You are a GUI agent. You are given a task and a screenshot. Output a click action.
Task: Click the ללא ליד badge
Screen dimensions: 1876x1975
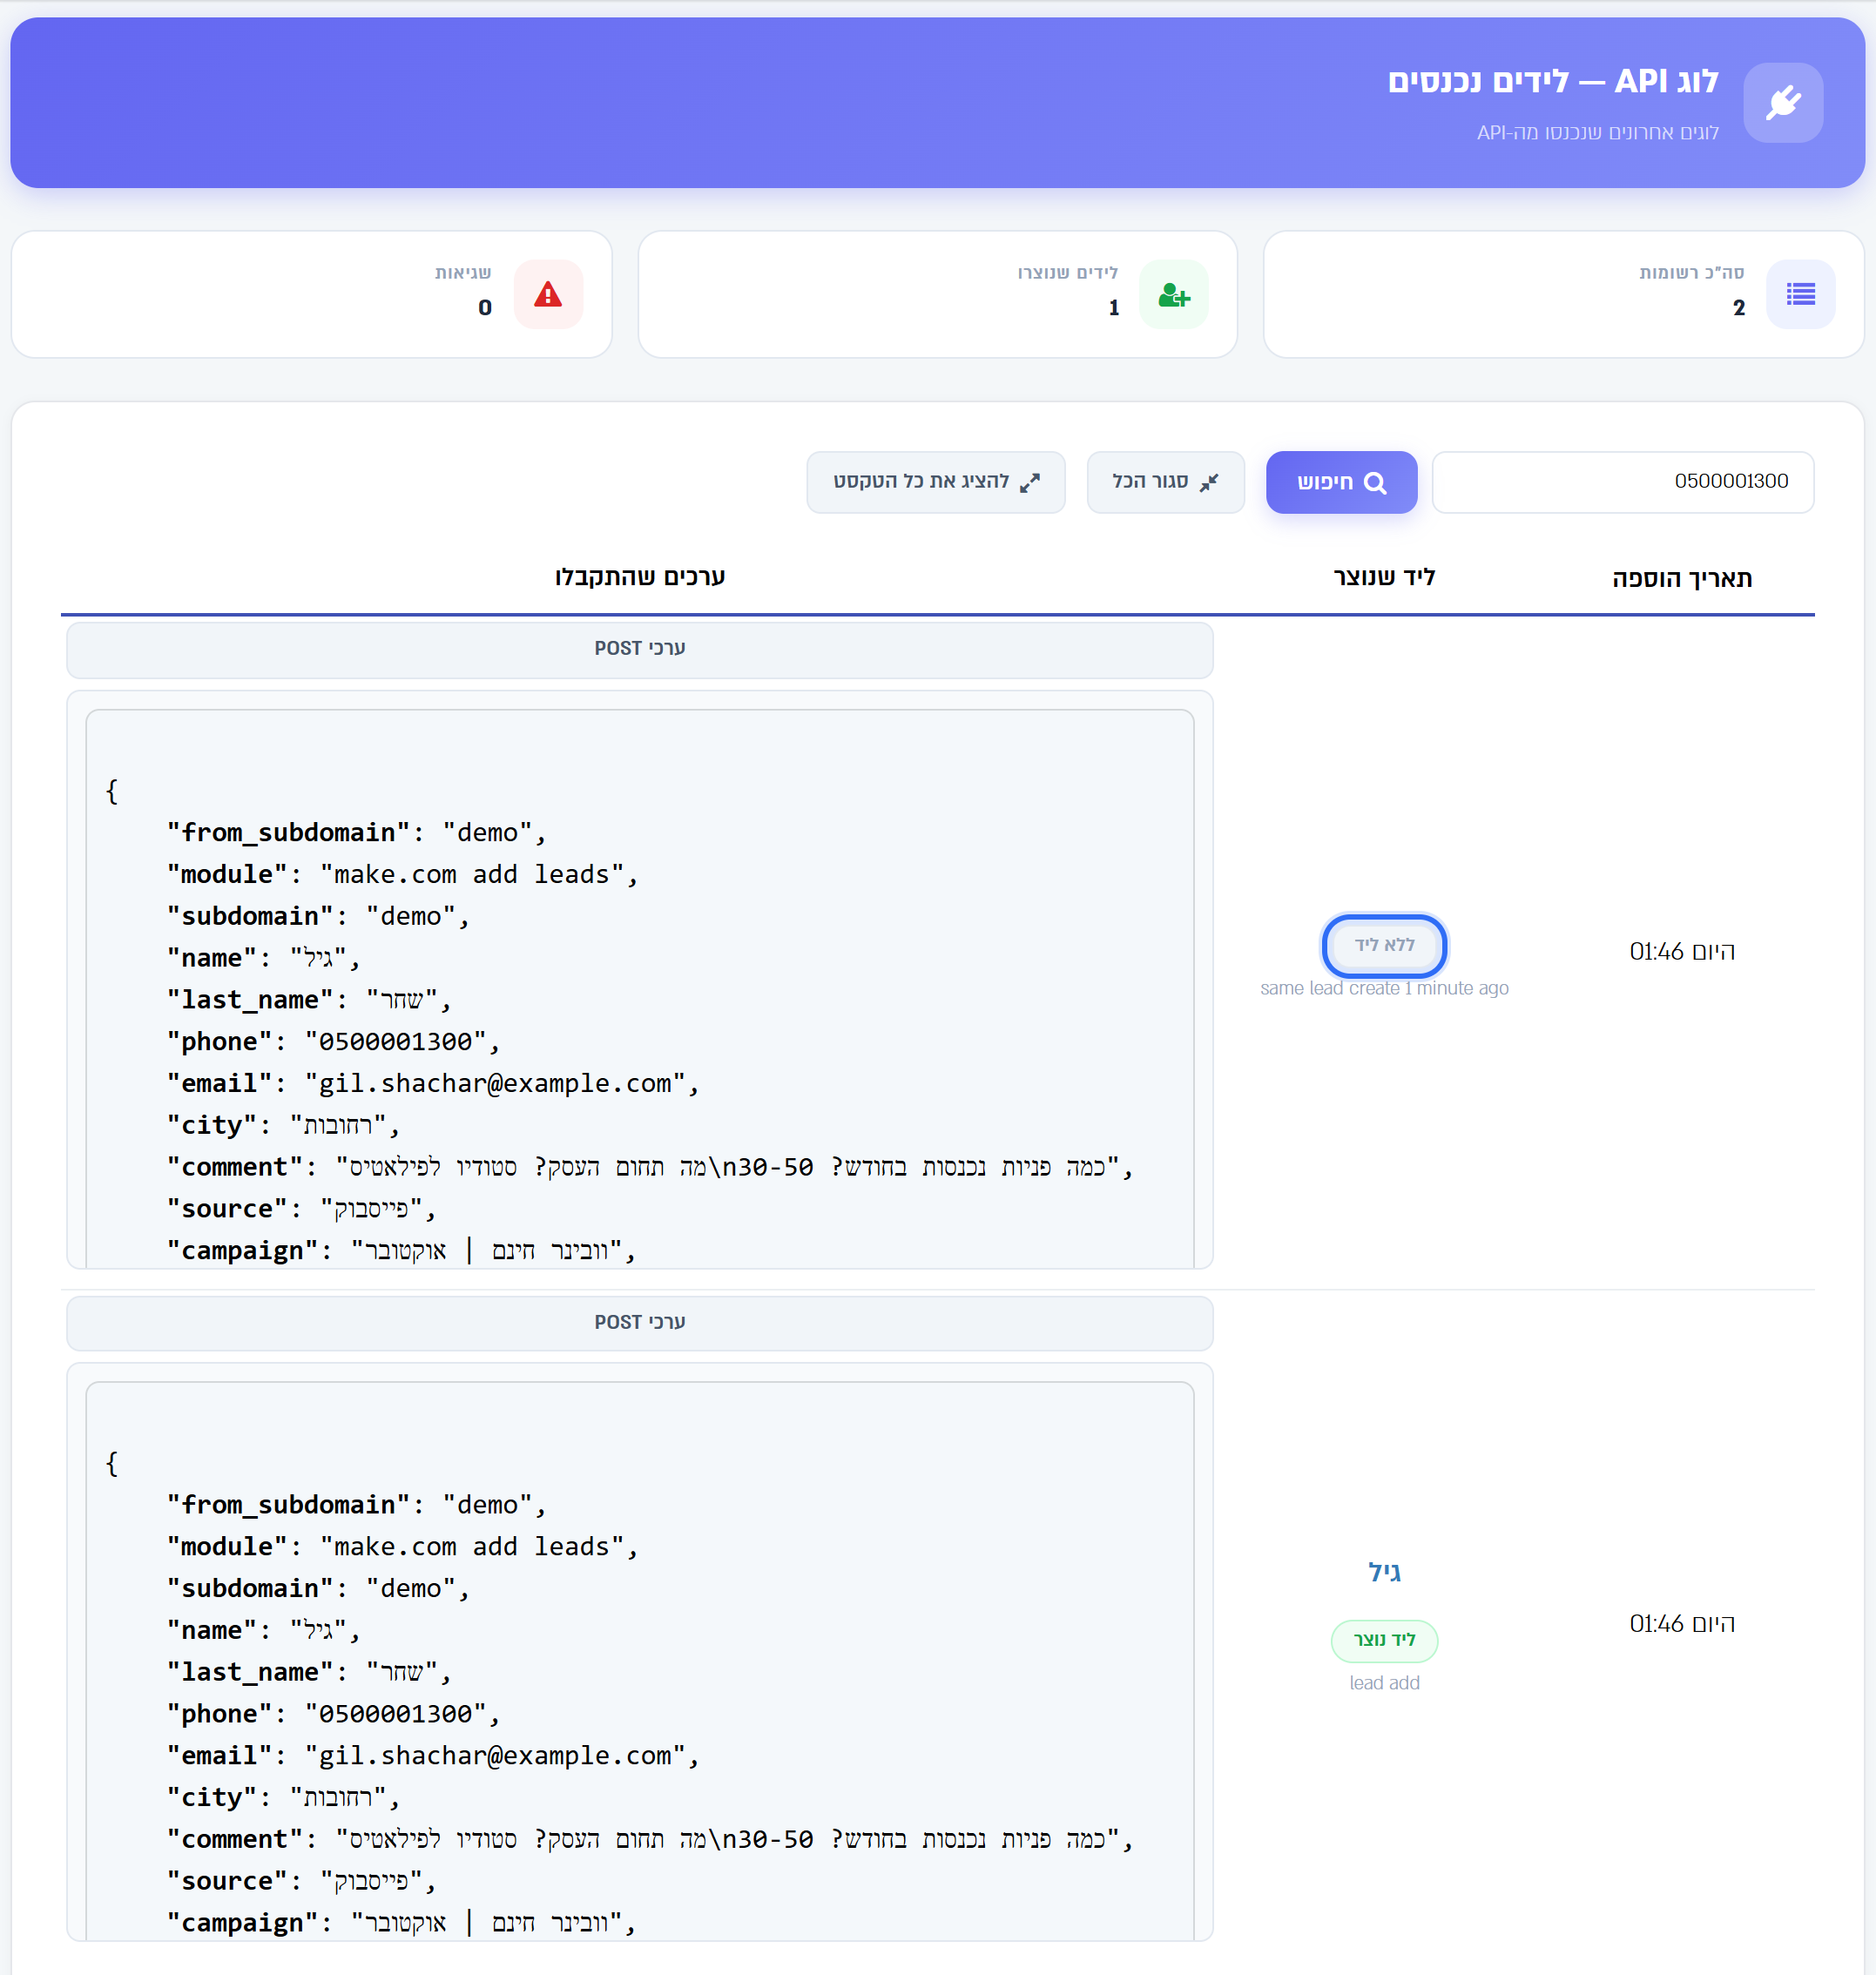click(x=1384, y=945)
